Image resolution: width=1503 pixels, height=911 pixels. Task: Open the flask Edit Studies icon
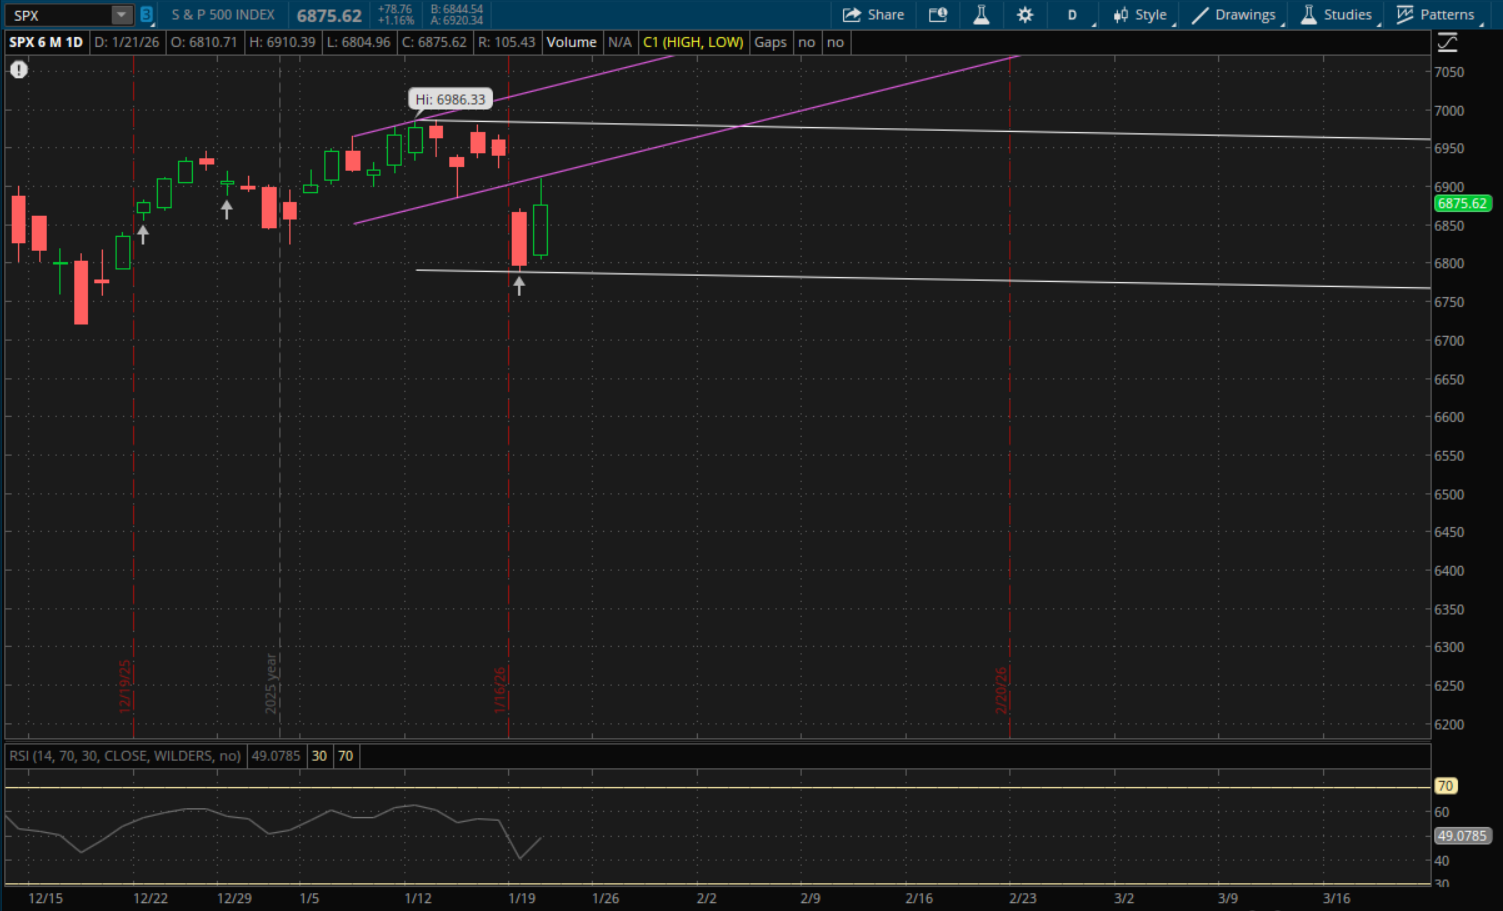click(981, 15)
